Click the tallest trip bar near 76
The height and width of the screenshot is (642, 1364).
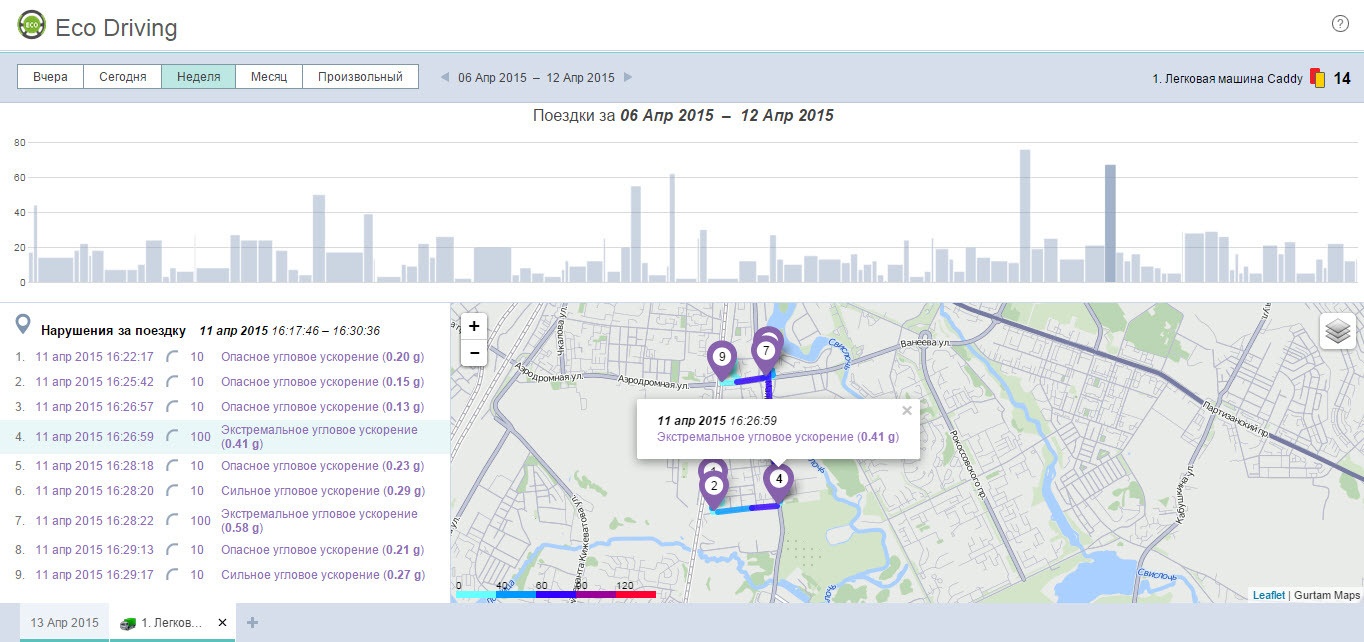(1025, 216)
